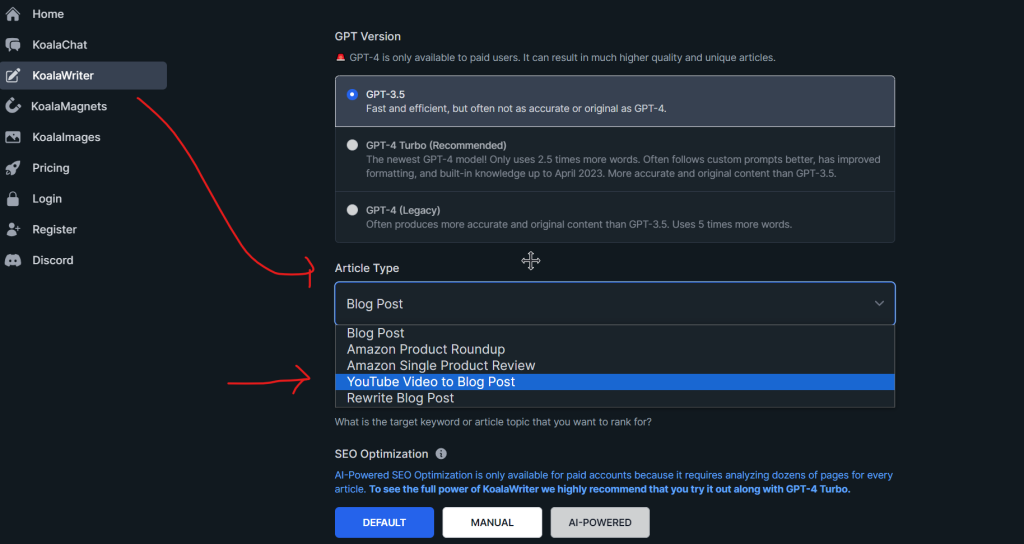This screenshot has width=1024, height=544.
Task: Navigate to KoalaImages page
Action: (x=66, y=137)
